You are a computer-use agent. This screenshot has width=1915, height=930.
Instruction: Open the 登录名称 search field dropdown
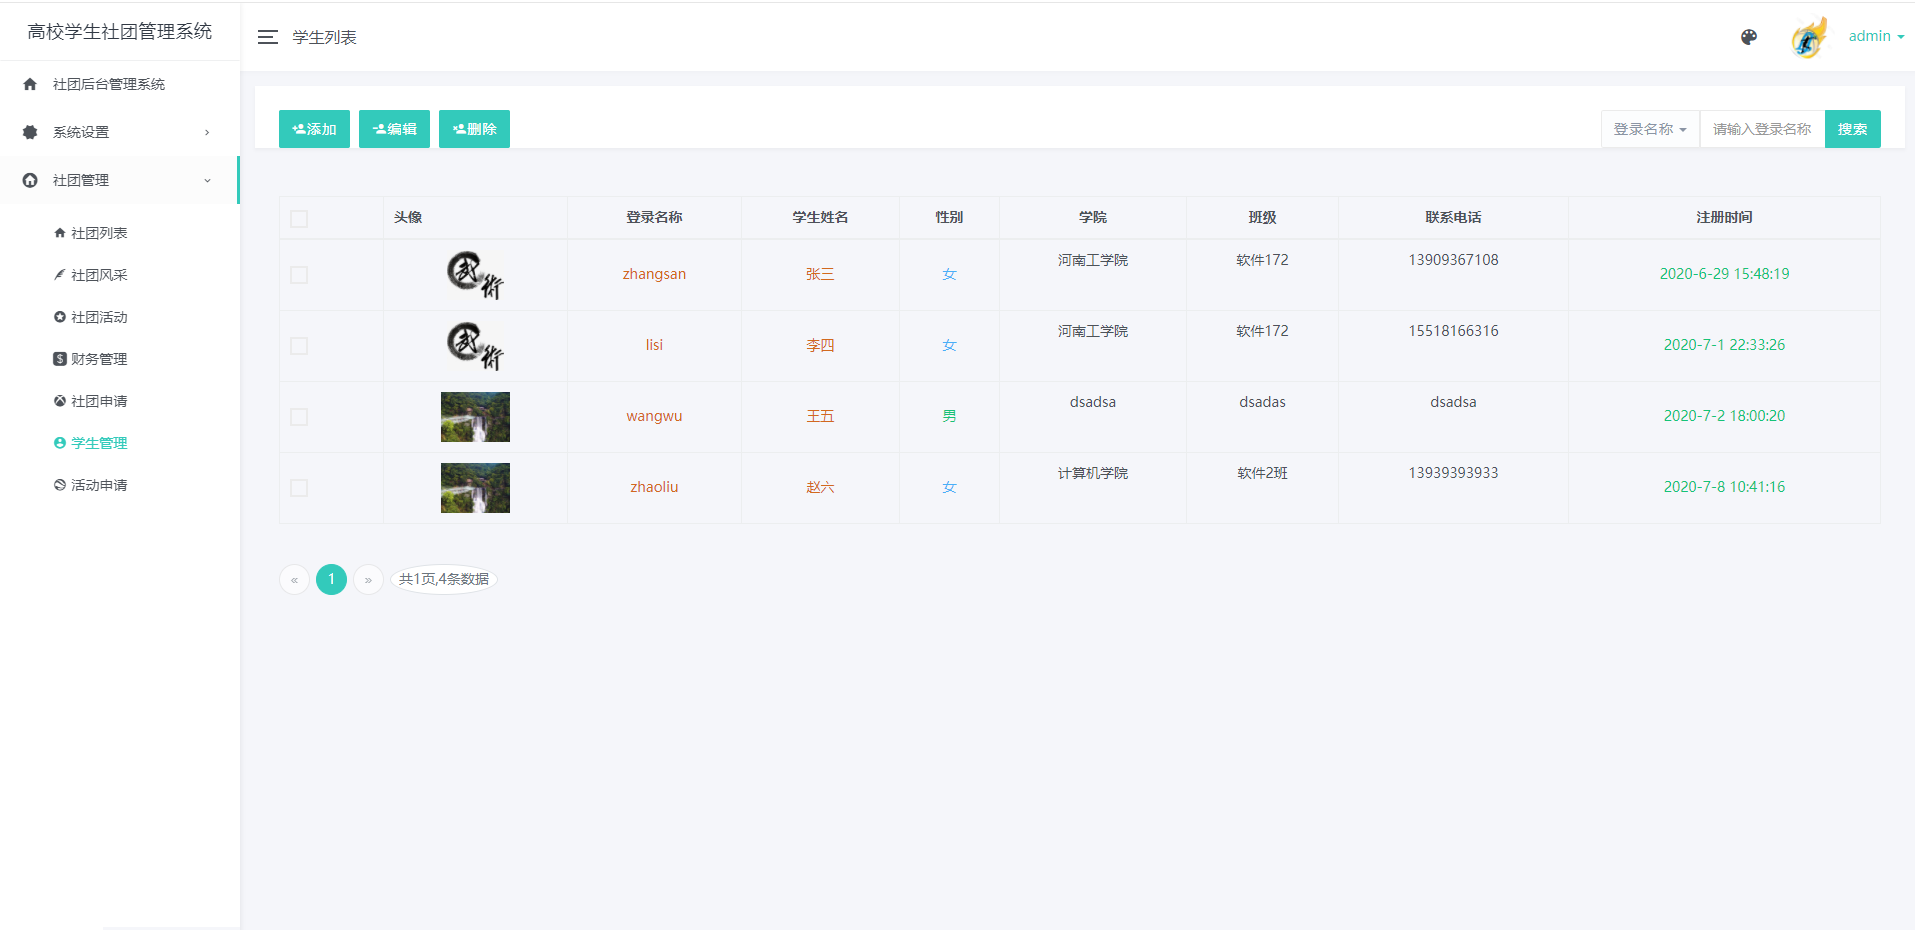(x=1650, y=129)
